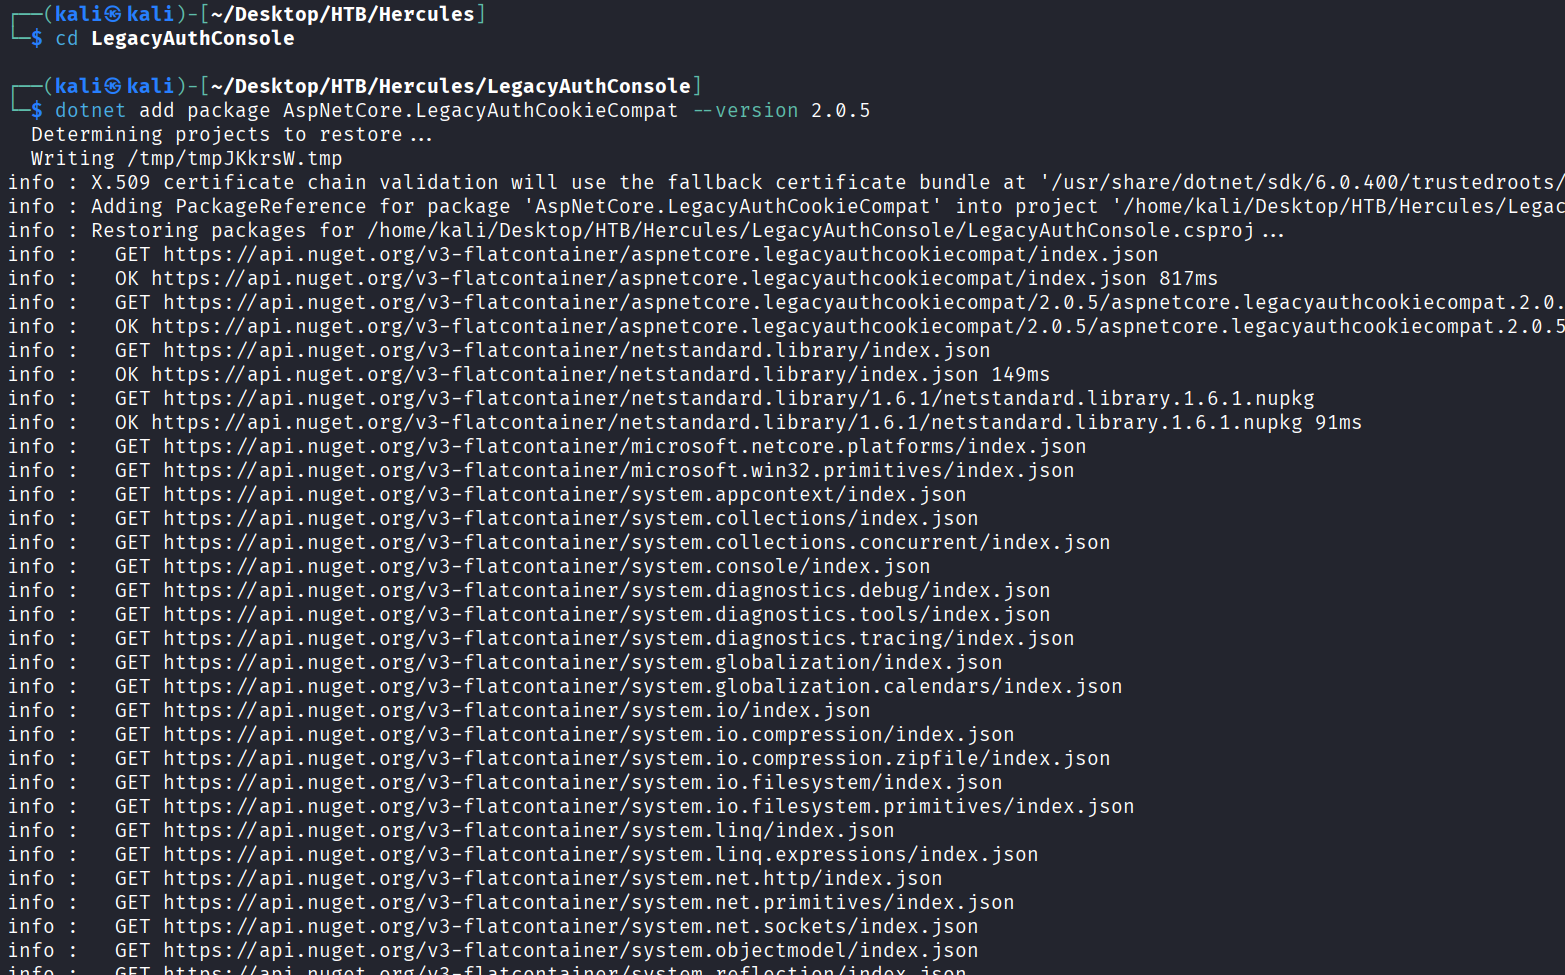The height and width of the screenshot is (975, 1565).
Task: Click the 'cd LegacyAuthConsole' command text
Action: point(174,38)
